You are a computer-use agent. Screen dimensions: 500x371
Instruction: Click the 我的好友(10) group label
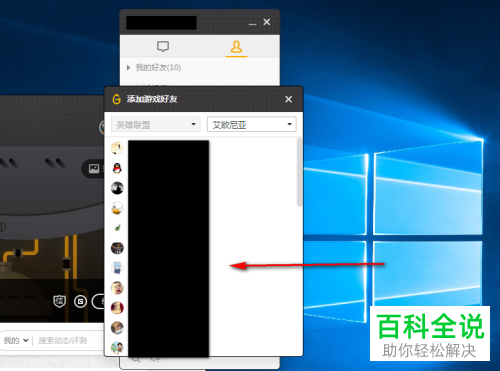(x=158, y=68)
